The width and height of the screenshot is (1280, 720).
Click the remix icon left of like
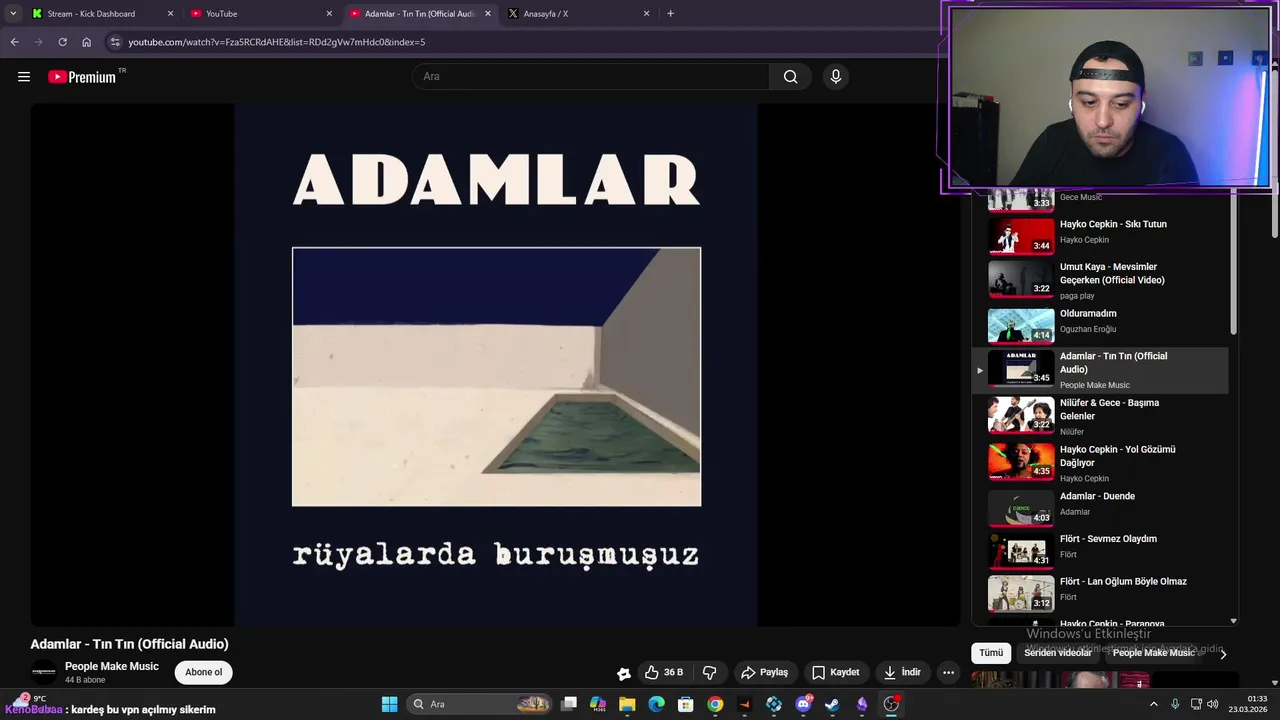[623, 673]
